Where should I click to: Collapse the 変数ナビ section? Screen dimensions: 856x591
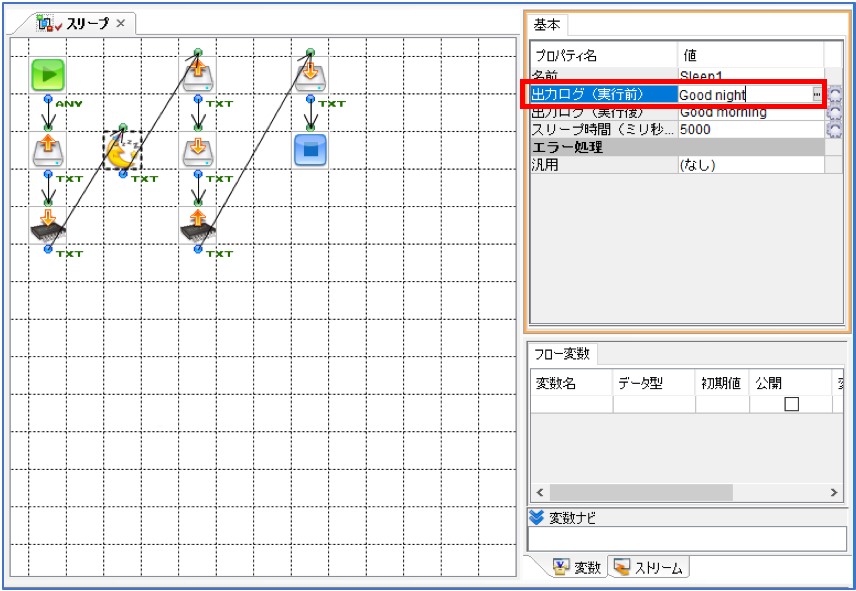point(537,517)
